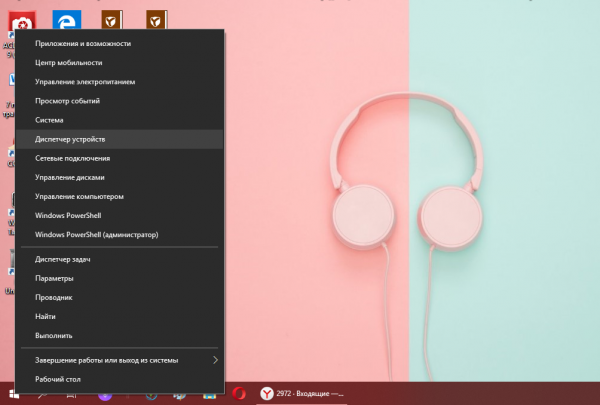Select Управление дисками

[x=119, y=178]
